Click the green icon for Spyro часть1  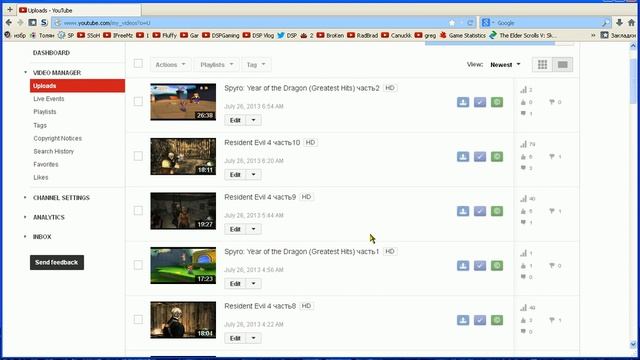click(497, 266)
